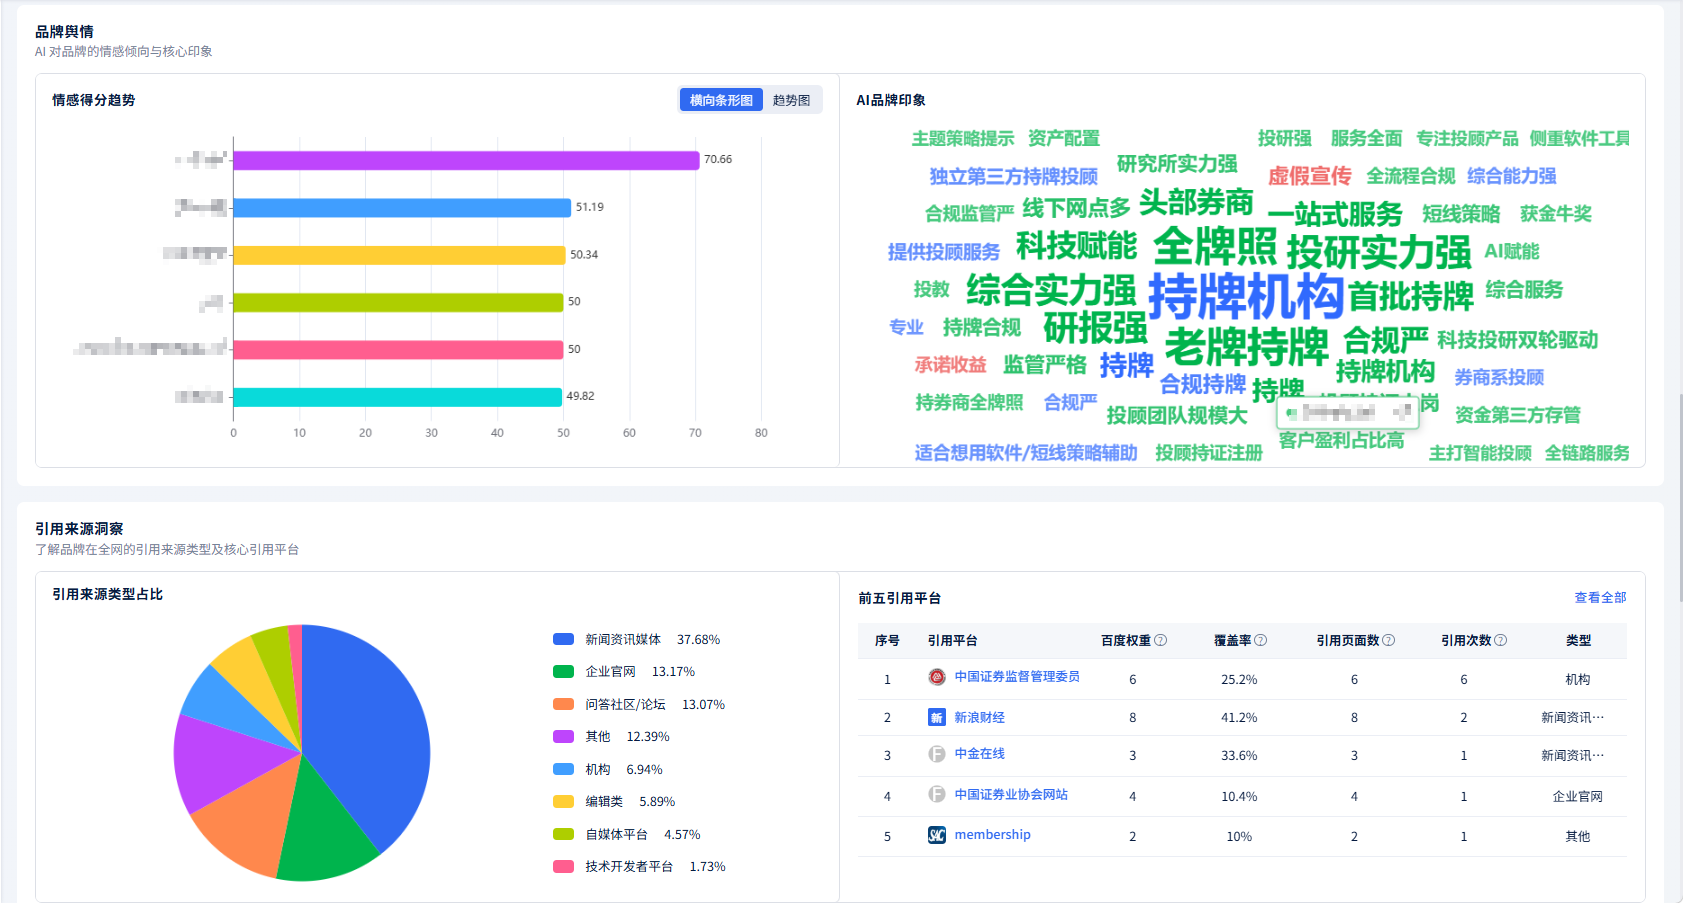Click 首批持牌 in the word cloud
1683x903 pixels.
coord(1411,296)
